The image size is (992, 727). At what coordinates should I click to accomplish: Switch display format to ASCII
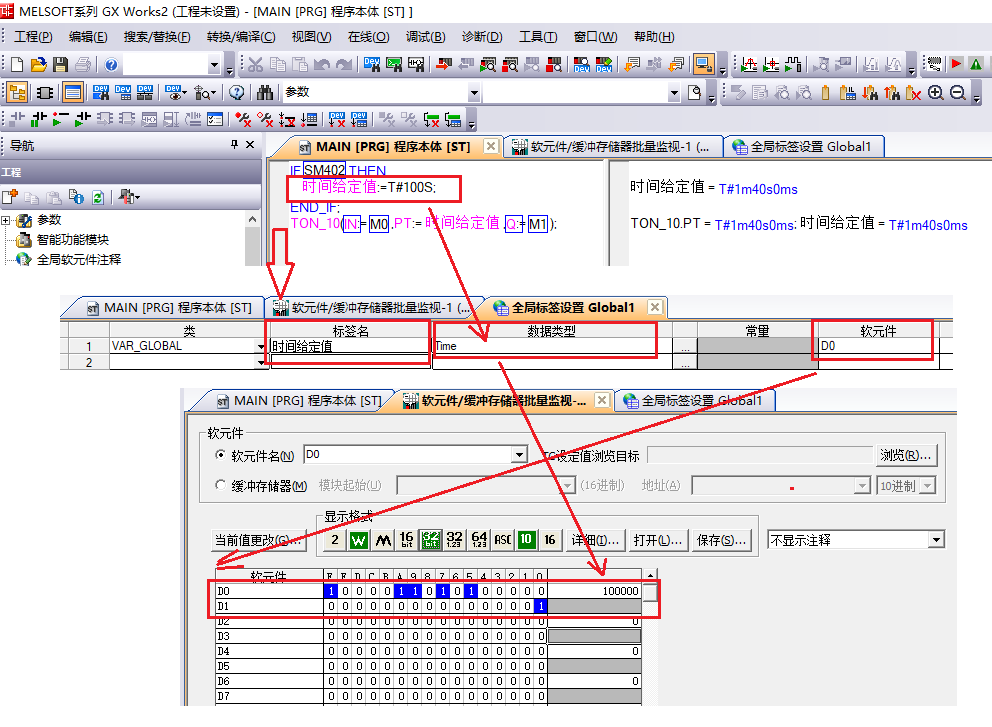coord(503,540)
